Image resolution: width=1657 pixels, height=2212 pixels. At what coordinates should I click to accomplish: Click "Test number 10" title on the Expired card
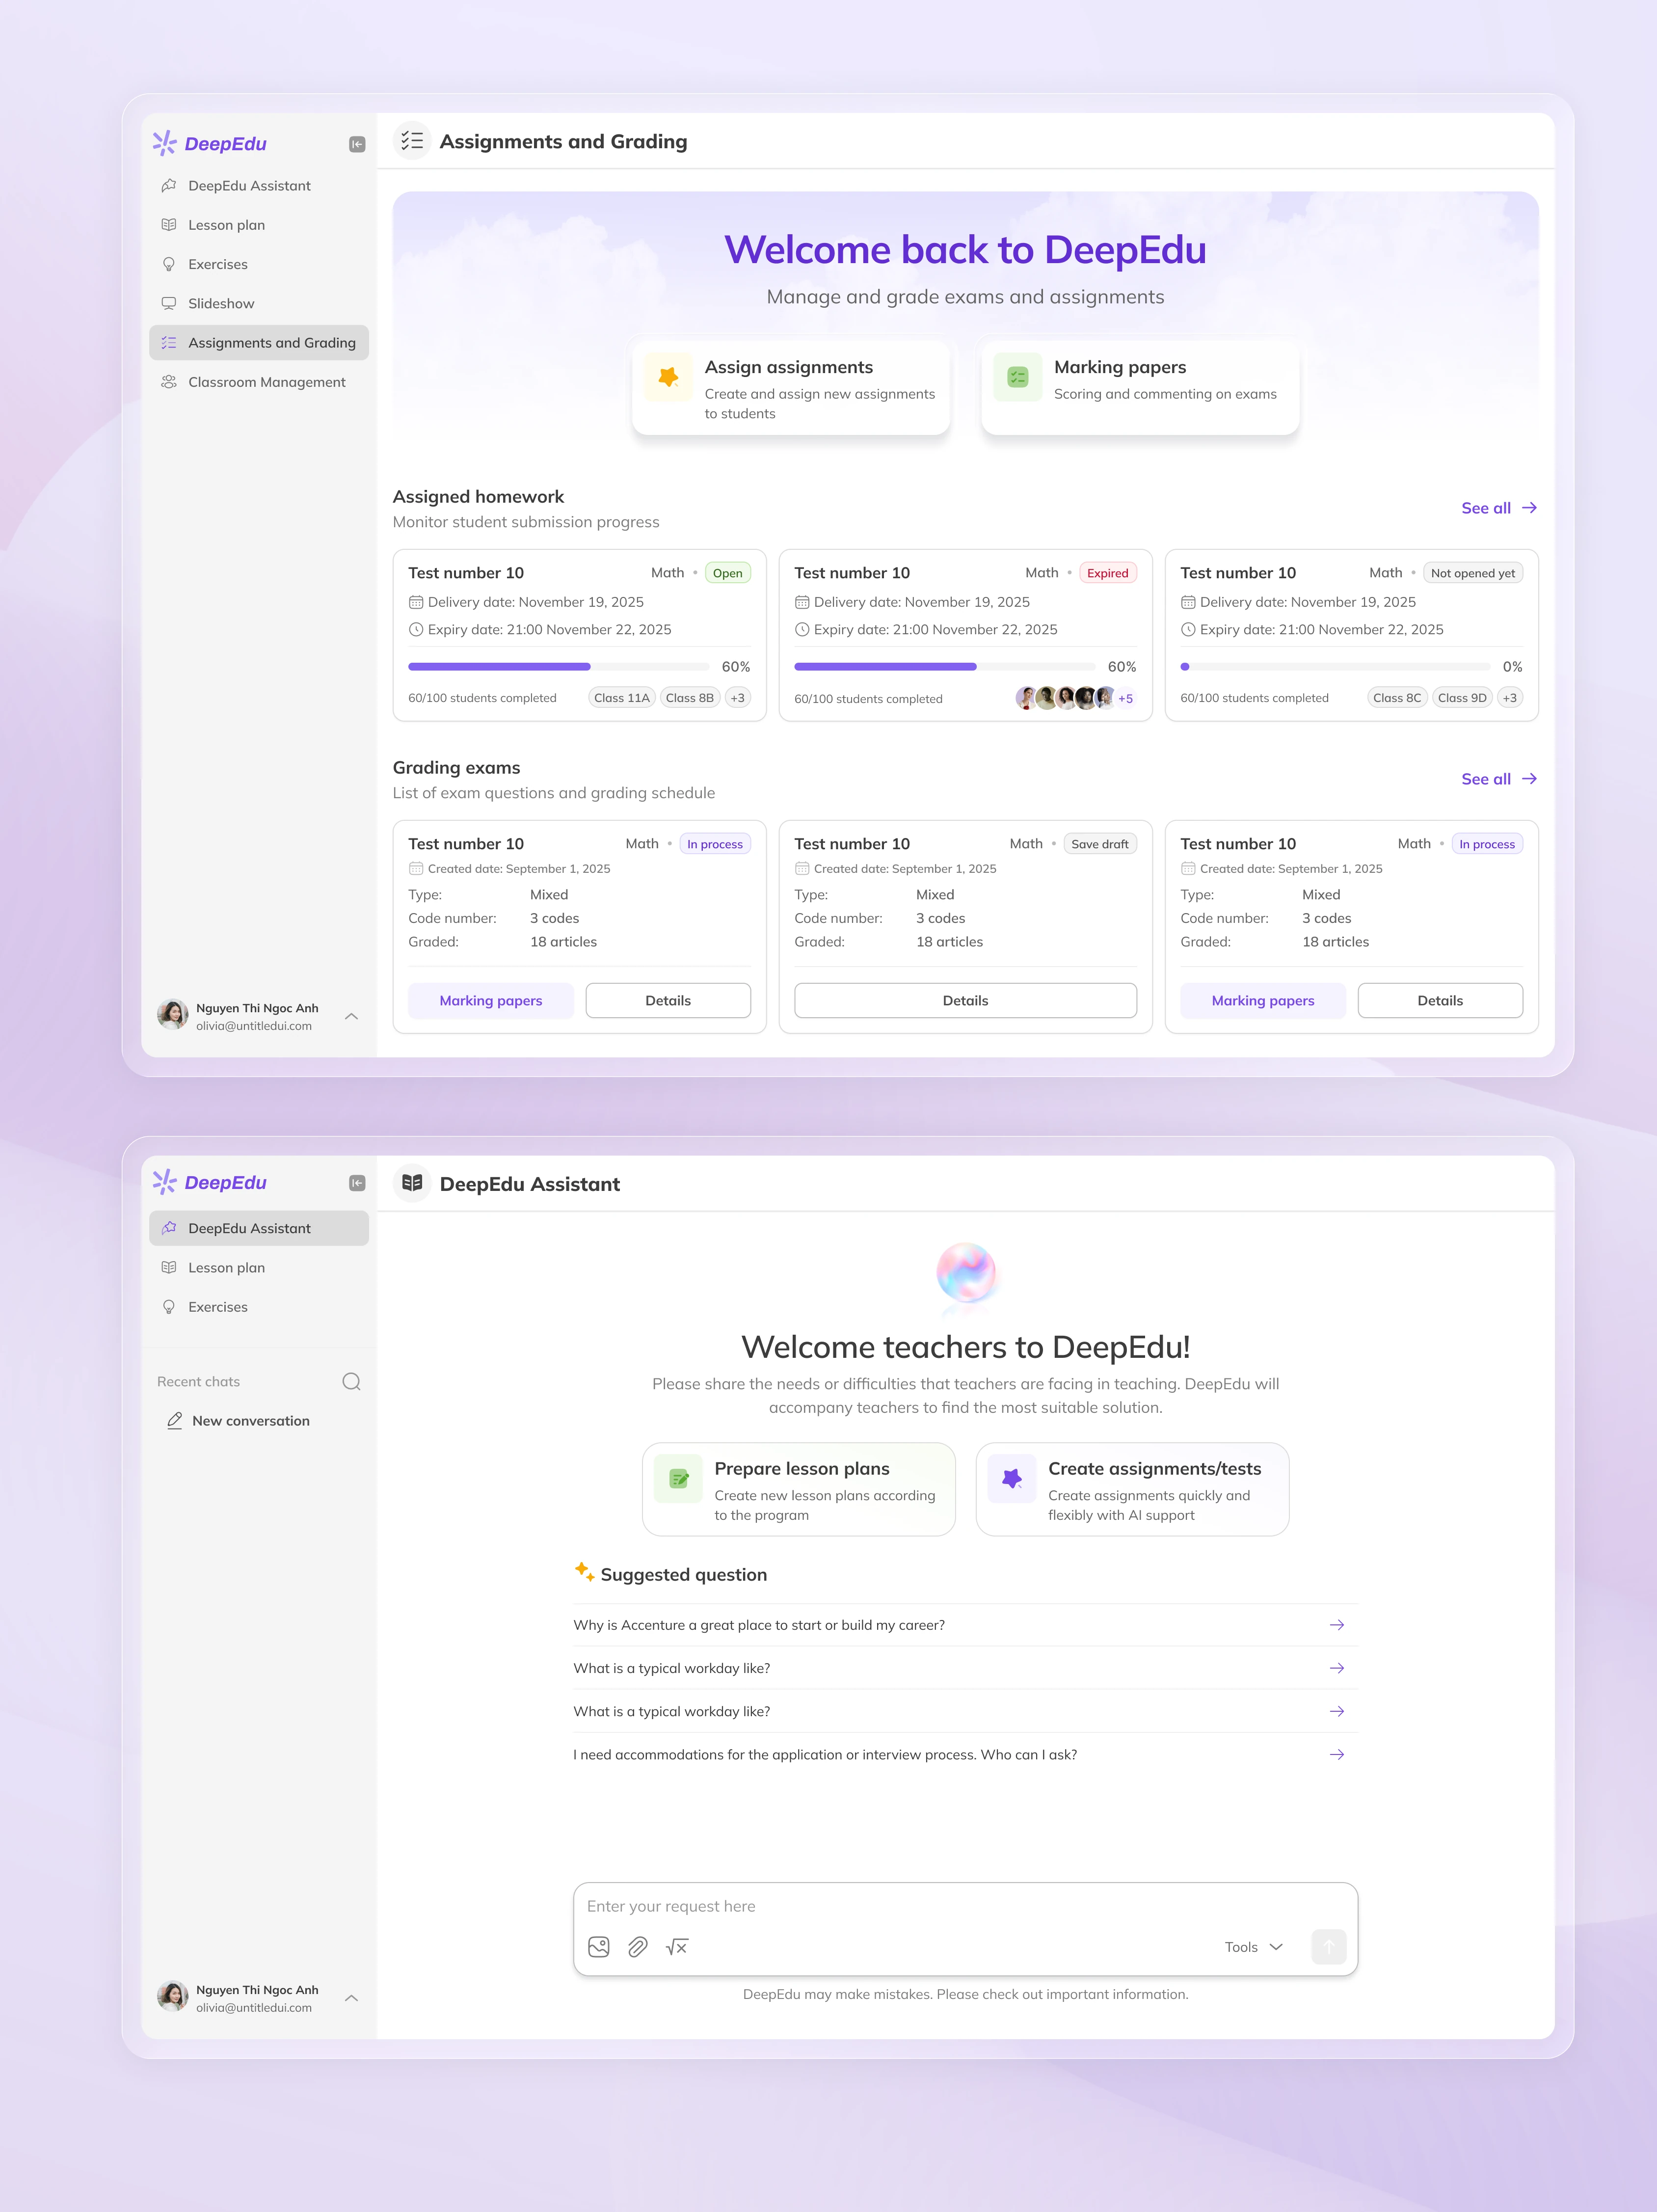(852, 573)
